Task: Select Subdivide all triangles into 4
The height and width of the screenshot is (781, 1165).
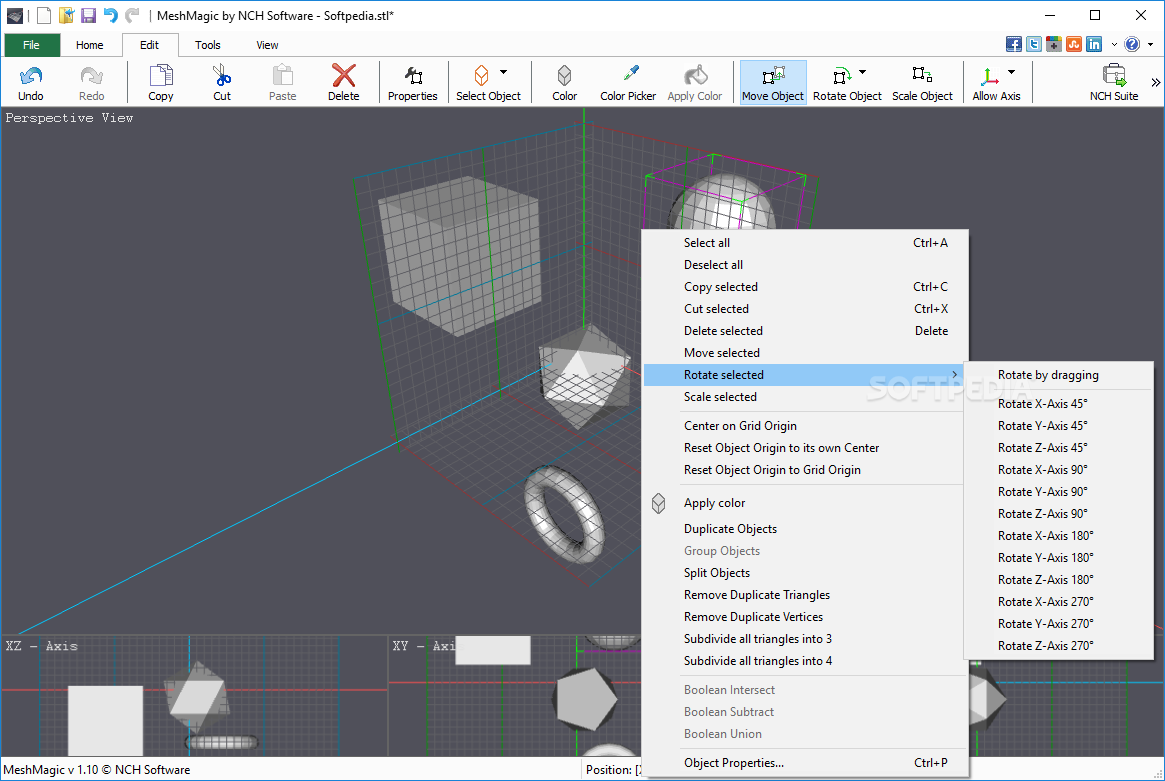Action: [805, 661]
